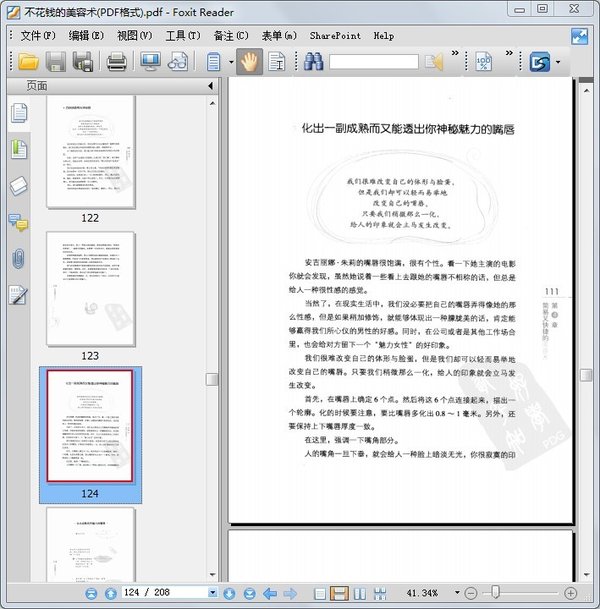
Task: Select the Hand tool
Action: pyautogui.click(x=249, y=61)
